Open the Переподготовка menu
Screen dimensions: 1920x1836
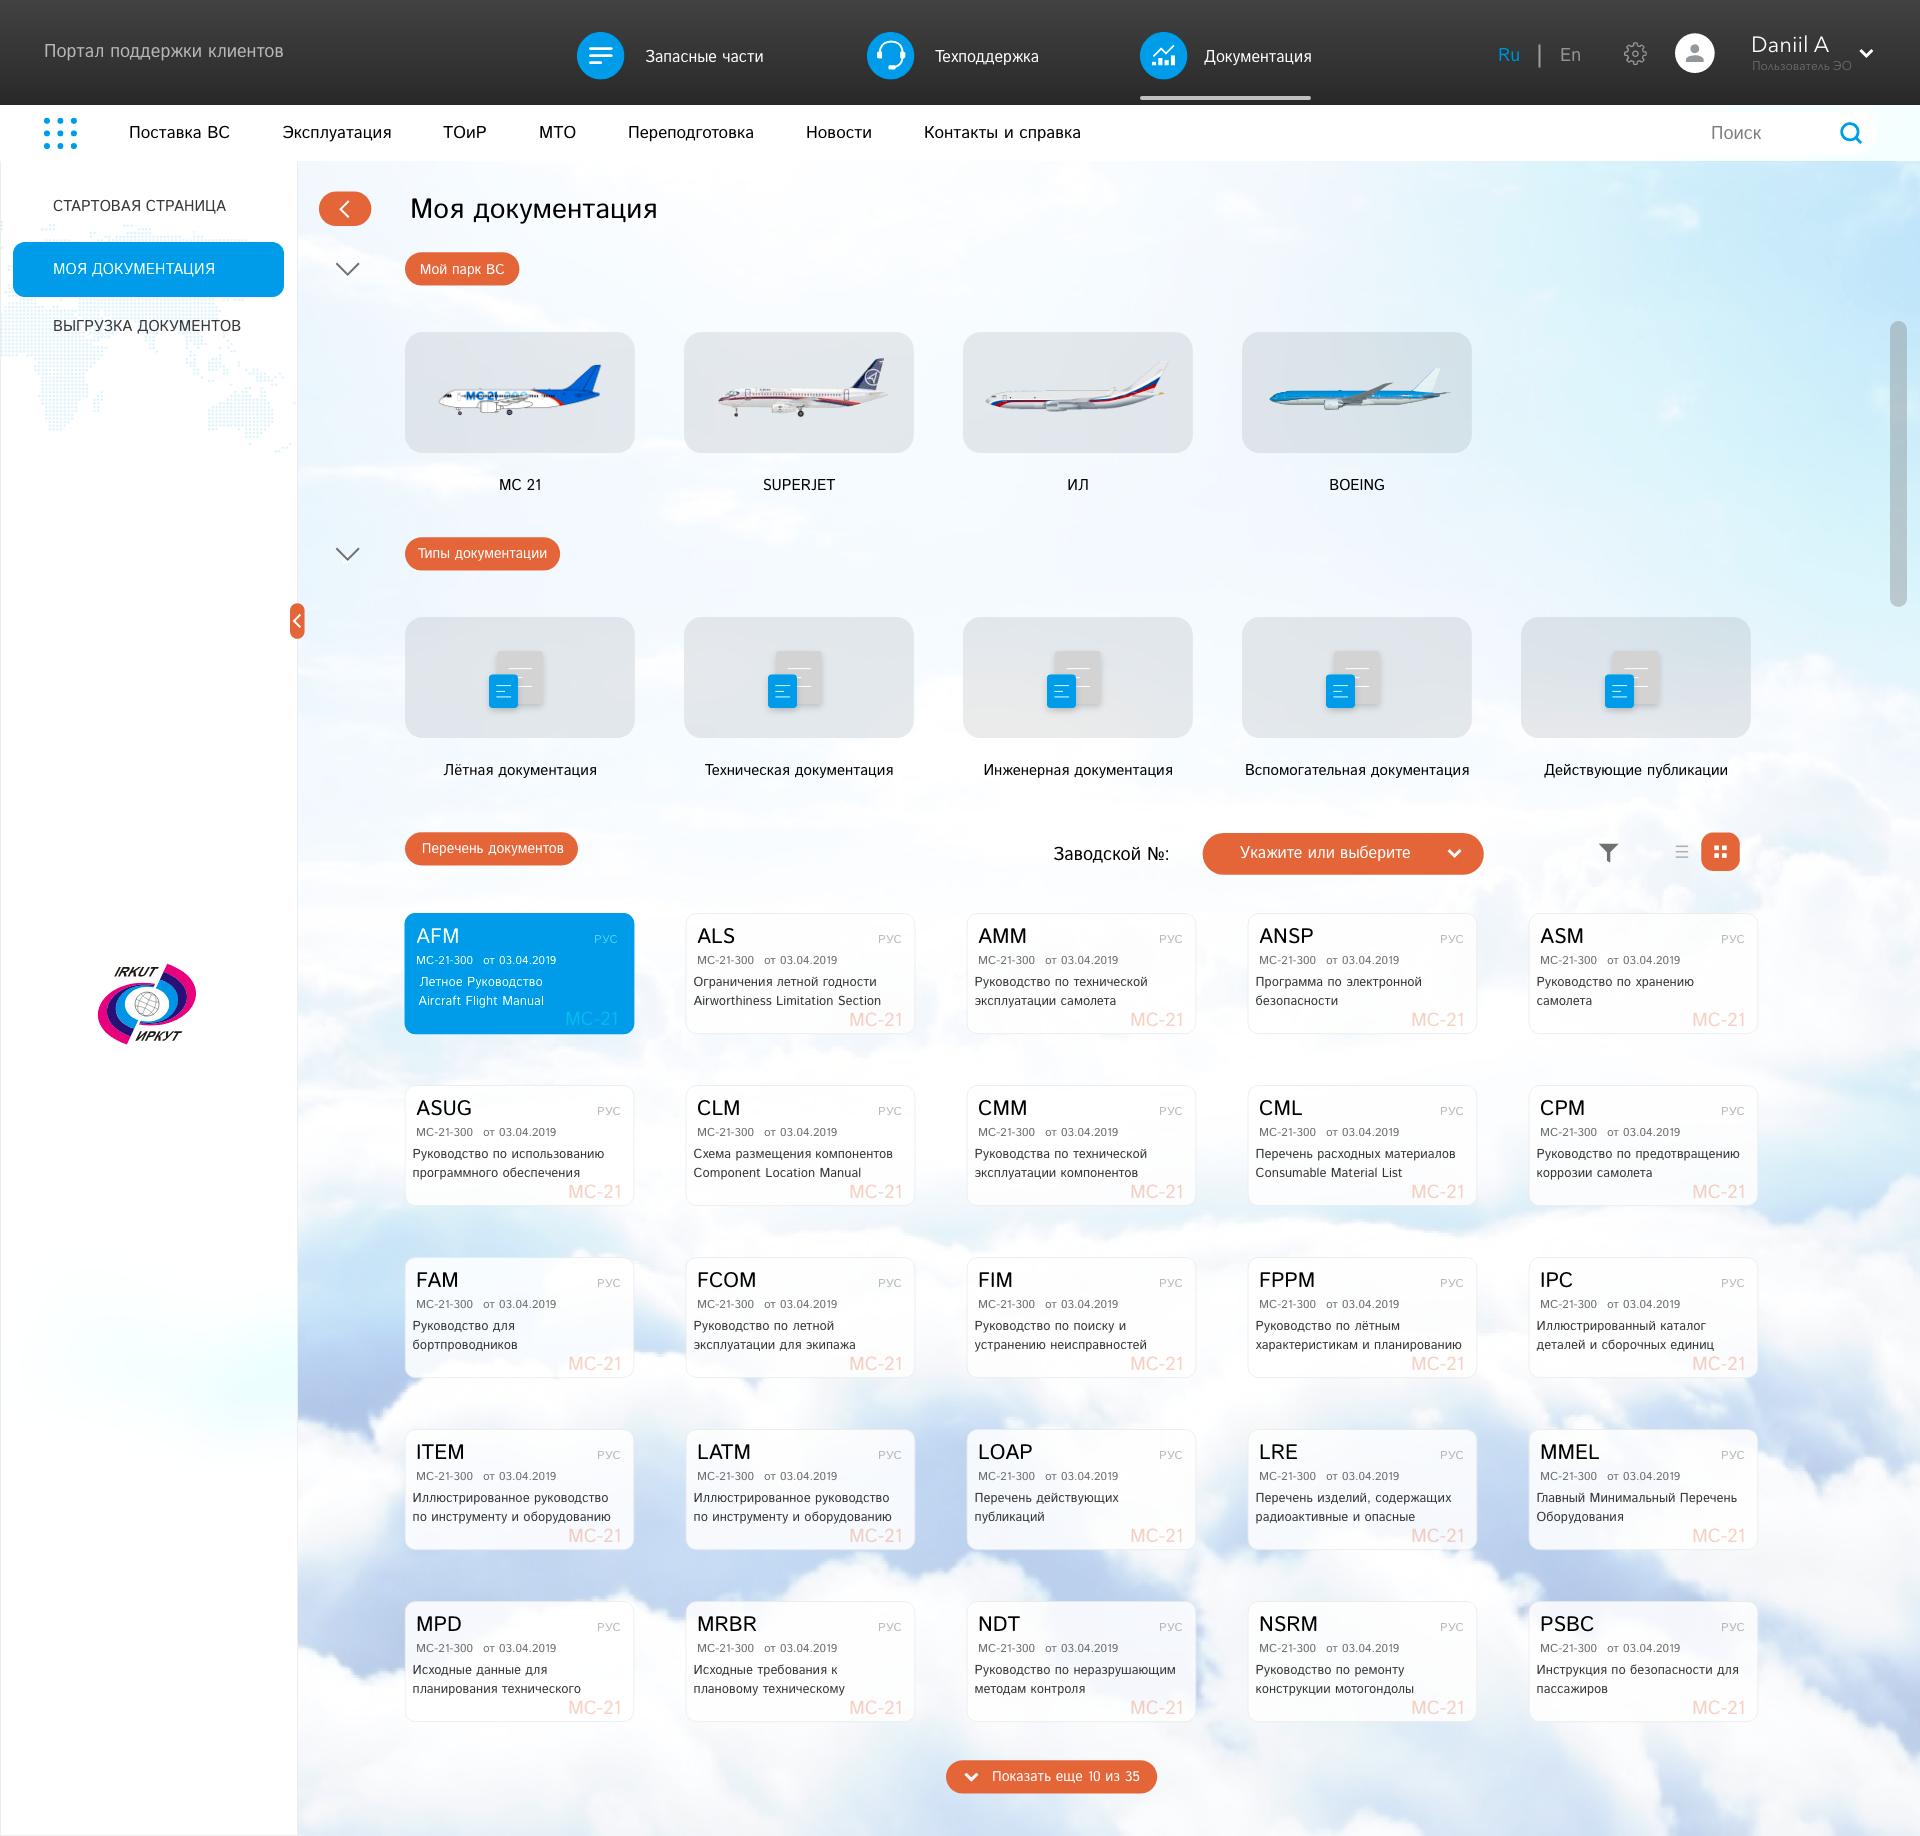tap(691, 133)
